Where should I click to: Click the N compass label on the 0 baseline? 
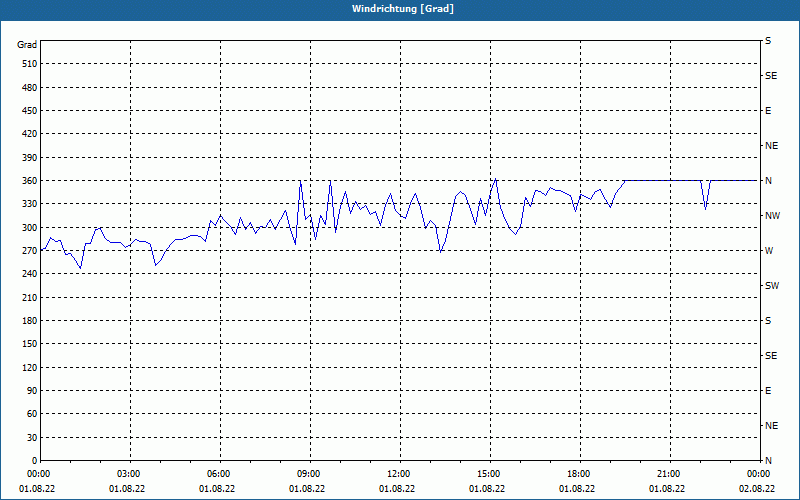click(768, 461)
